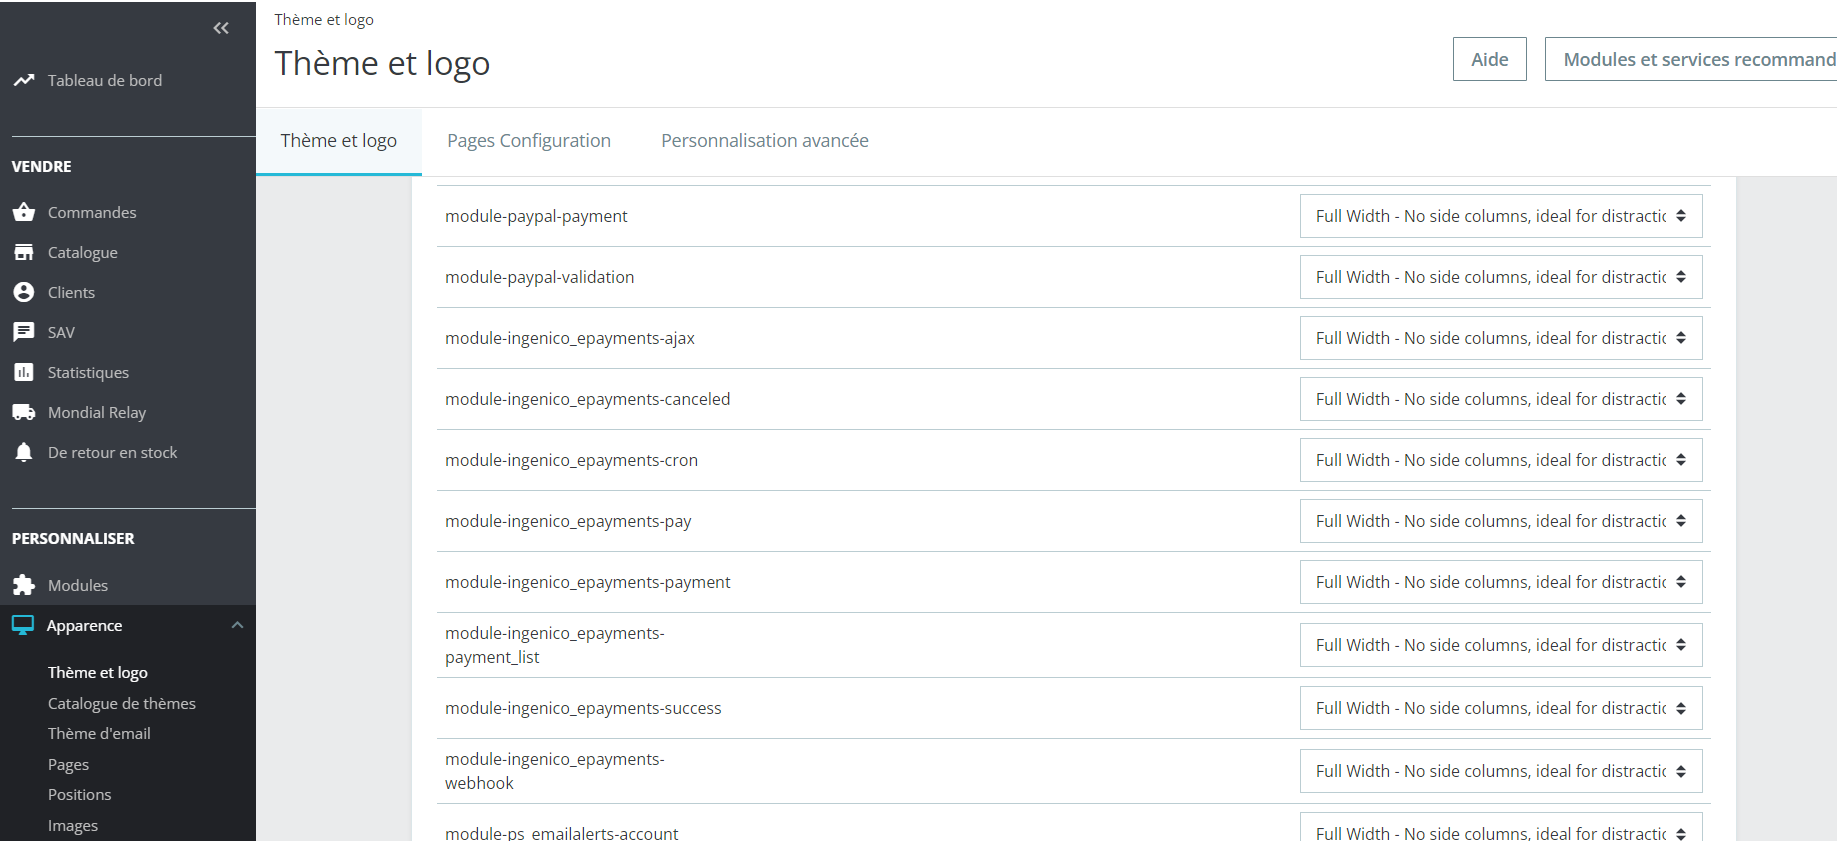Click the Catalogue store icon
The height and width of the screenshot is (841, 1837).
click(x=24, y=252)
